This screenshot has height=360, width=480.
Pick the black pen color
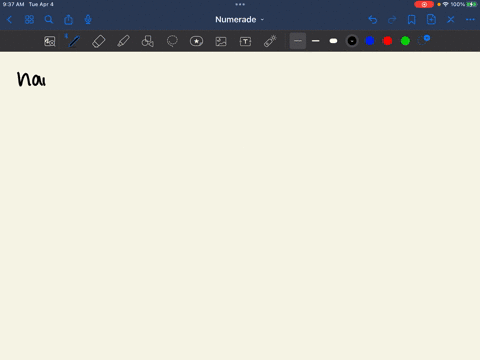click(x=352, y=41)
